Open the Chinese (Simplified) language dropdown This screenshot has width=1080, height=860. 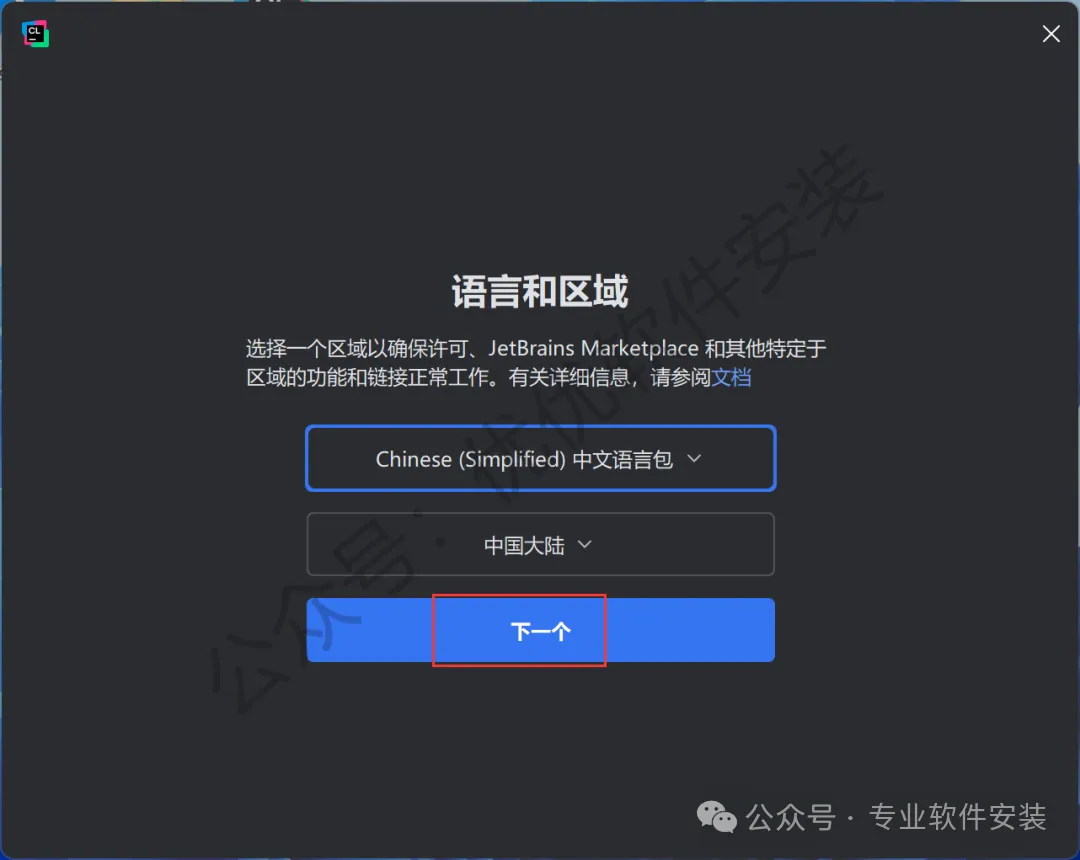(541, 459)
